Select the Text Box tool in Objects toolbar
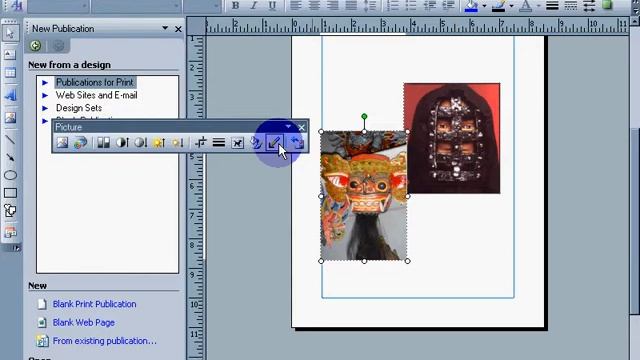Image resolution: width=640 pixels, height=360 pixels. pyautogui.click(x=10, y=54)
